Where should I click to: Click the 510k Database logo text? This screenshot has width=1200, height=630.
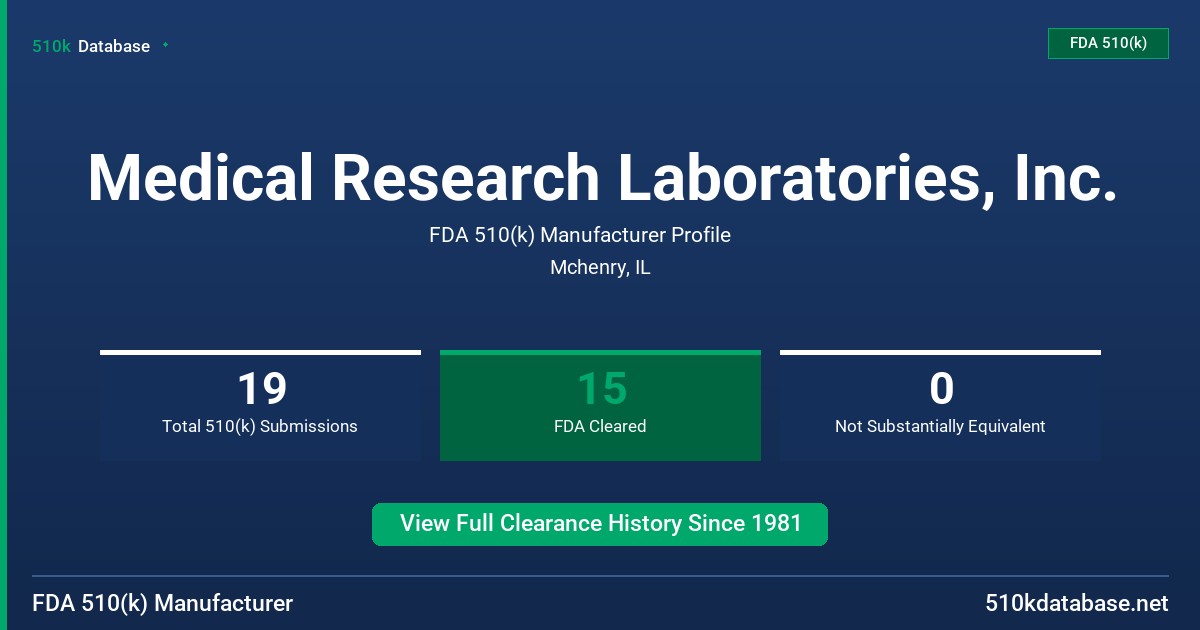91,46
